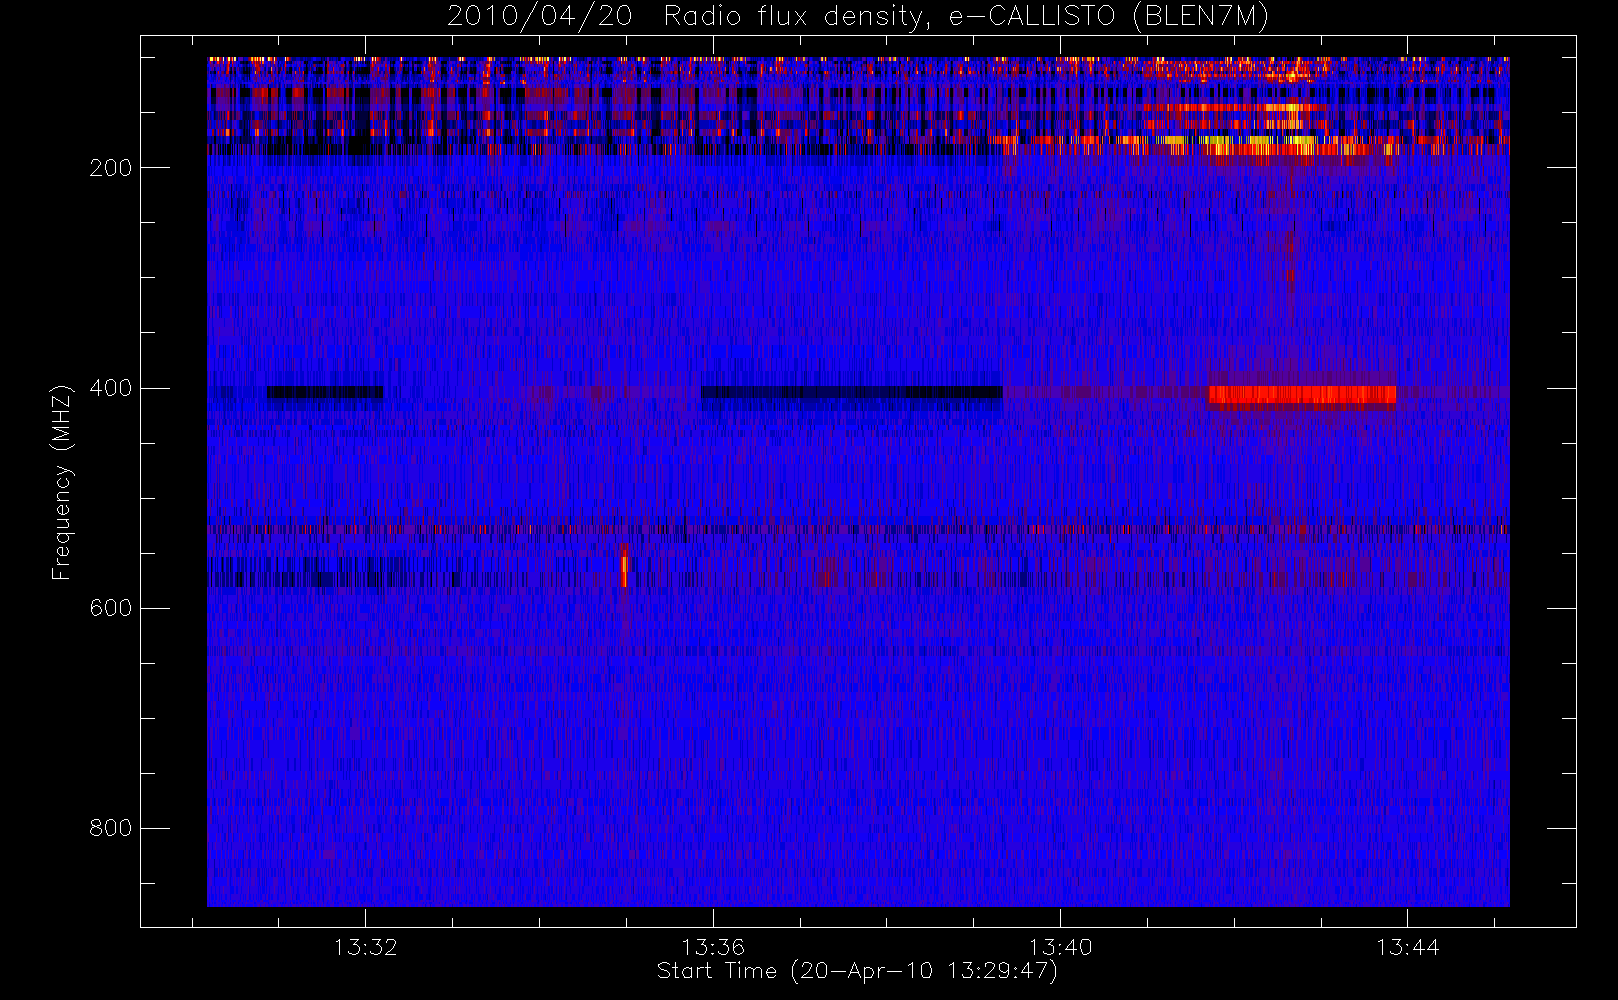Viewport: 1618px width, 1000px height.
Task: Click the 200 frequency tick label
Action: click(110, 168)
